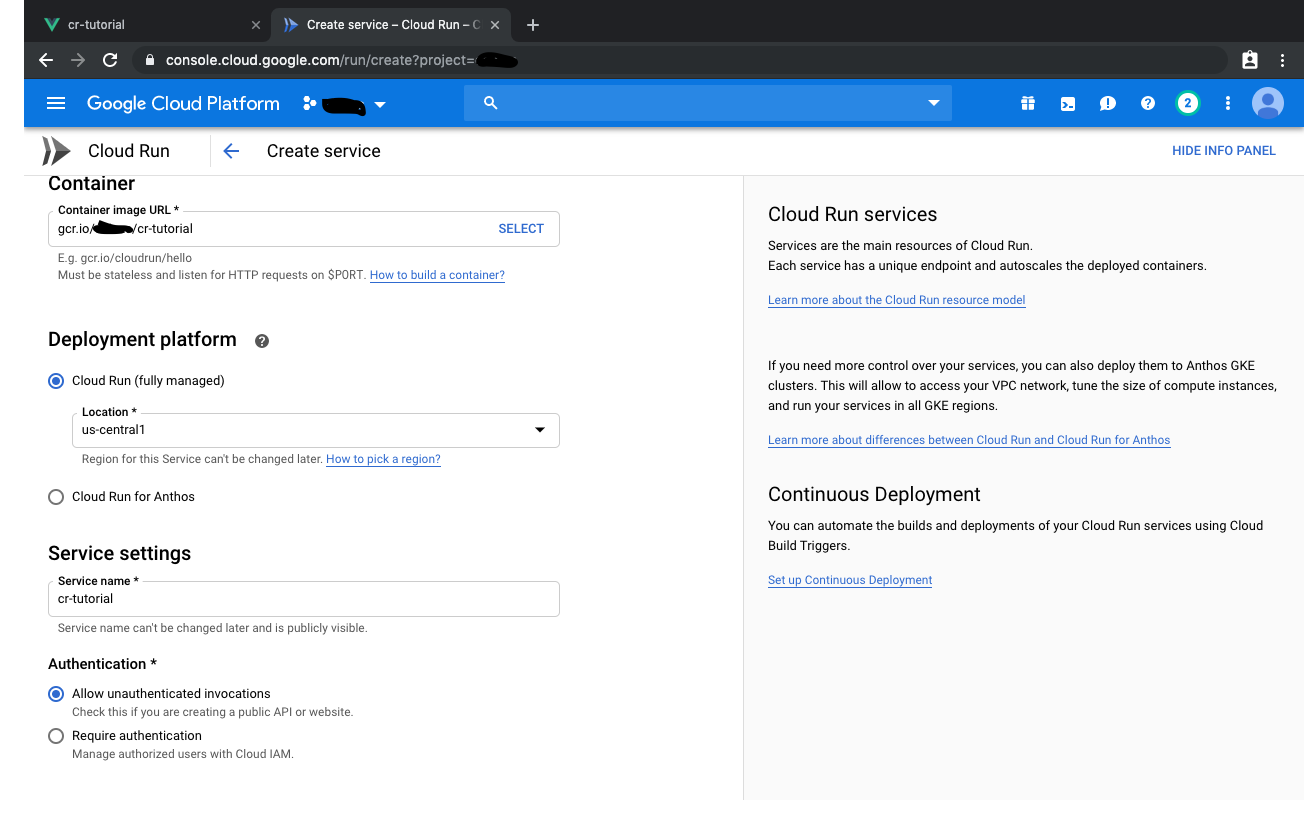Click SELECT for container image
The image size is (1304, 828).
[x=521, y=229]
